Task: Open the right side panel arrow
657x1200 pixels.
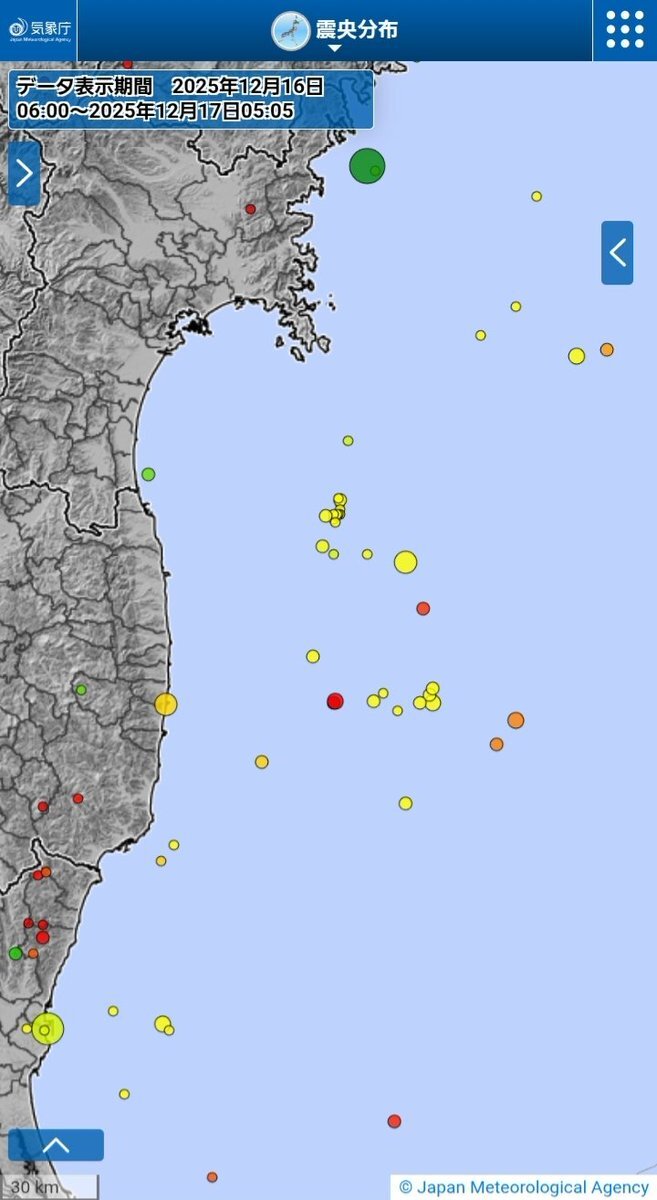Action: pyautogui.click(x=617, y=253)
